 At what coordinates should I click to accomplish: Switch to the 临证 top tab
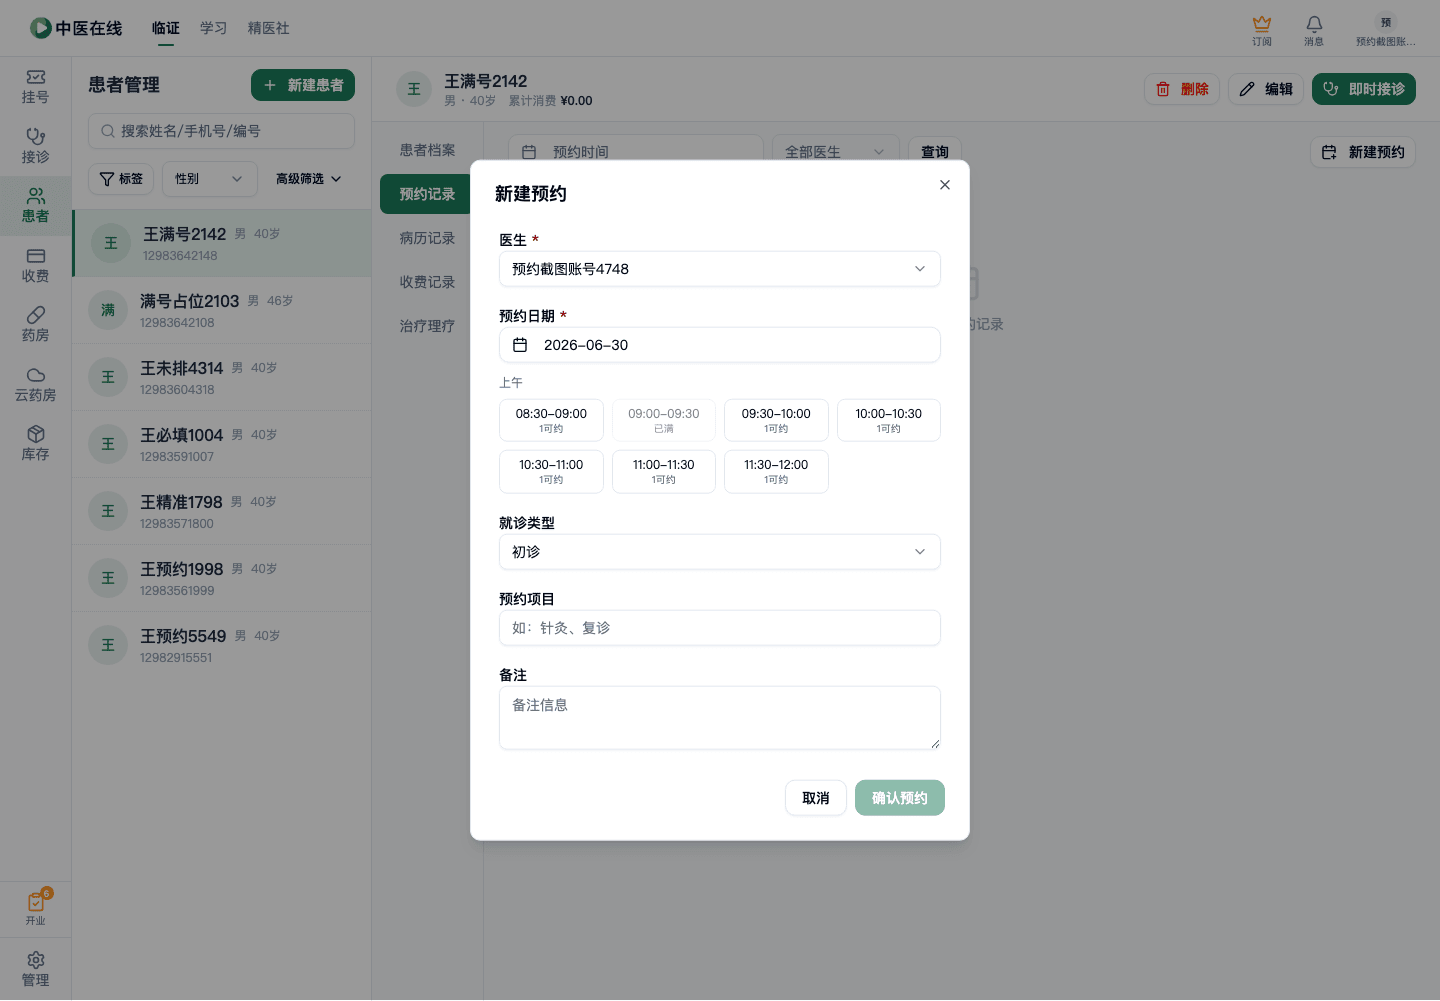coord(166,28)
